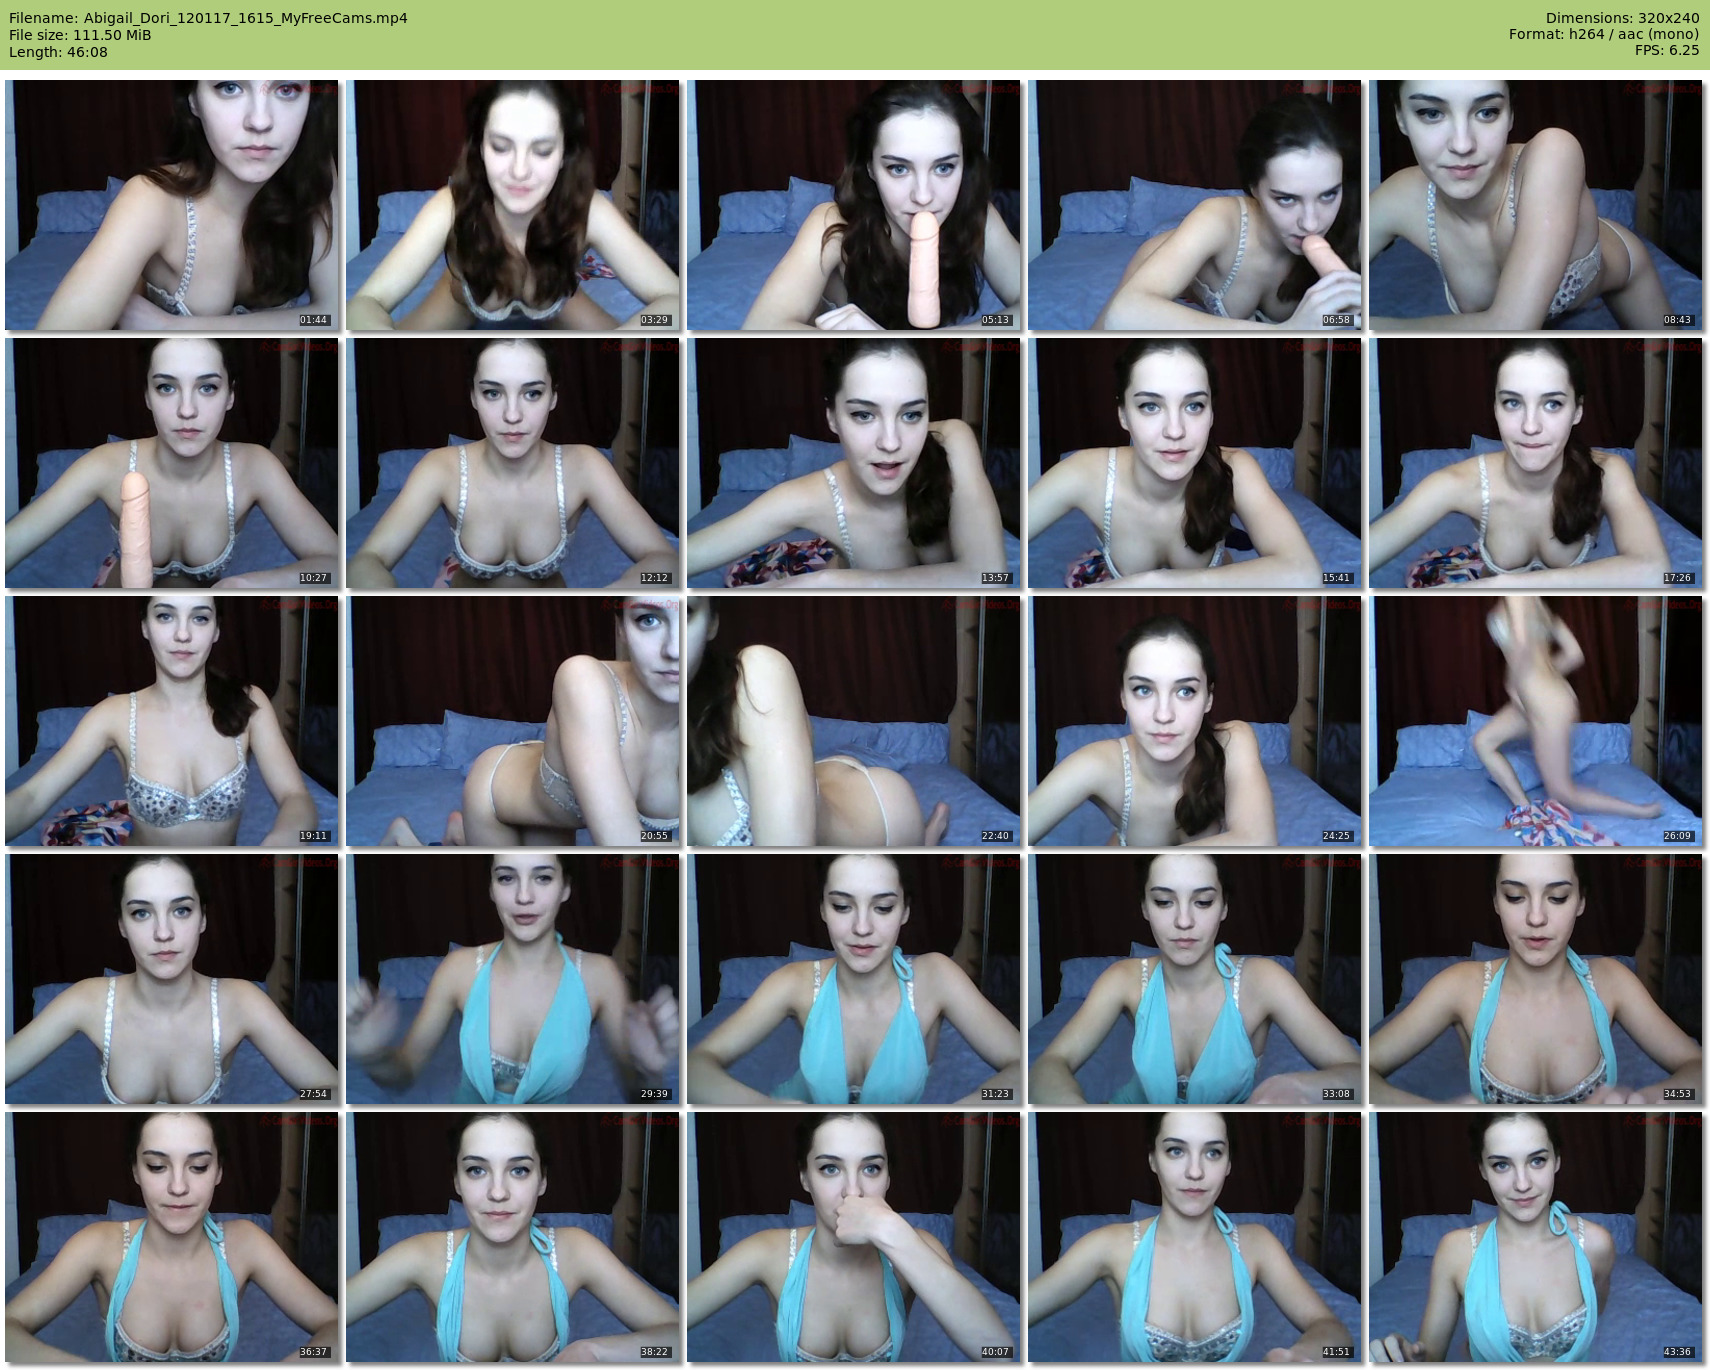The height and width of the screenshot is (1370, 1710).
Task: Open the thumbnail marked 15:41
Action: click(x=1194, y=463)
